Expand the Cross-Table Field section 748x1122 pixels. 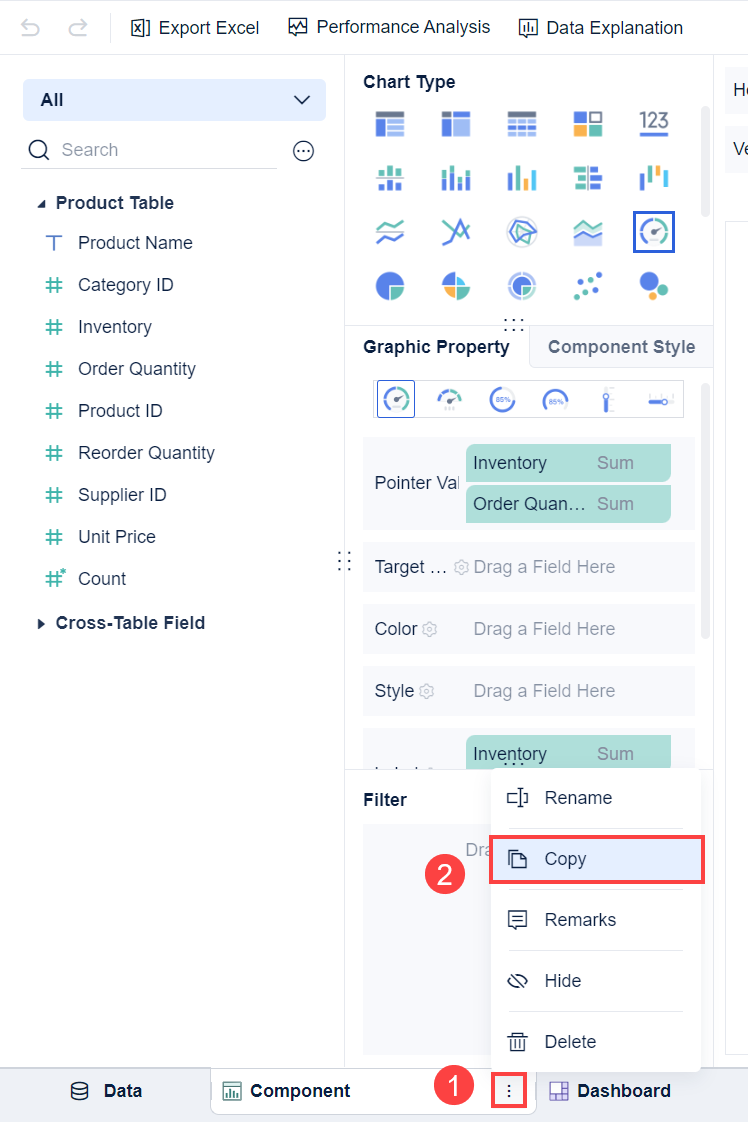[x=130, y=622]
